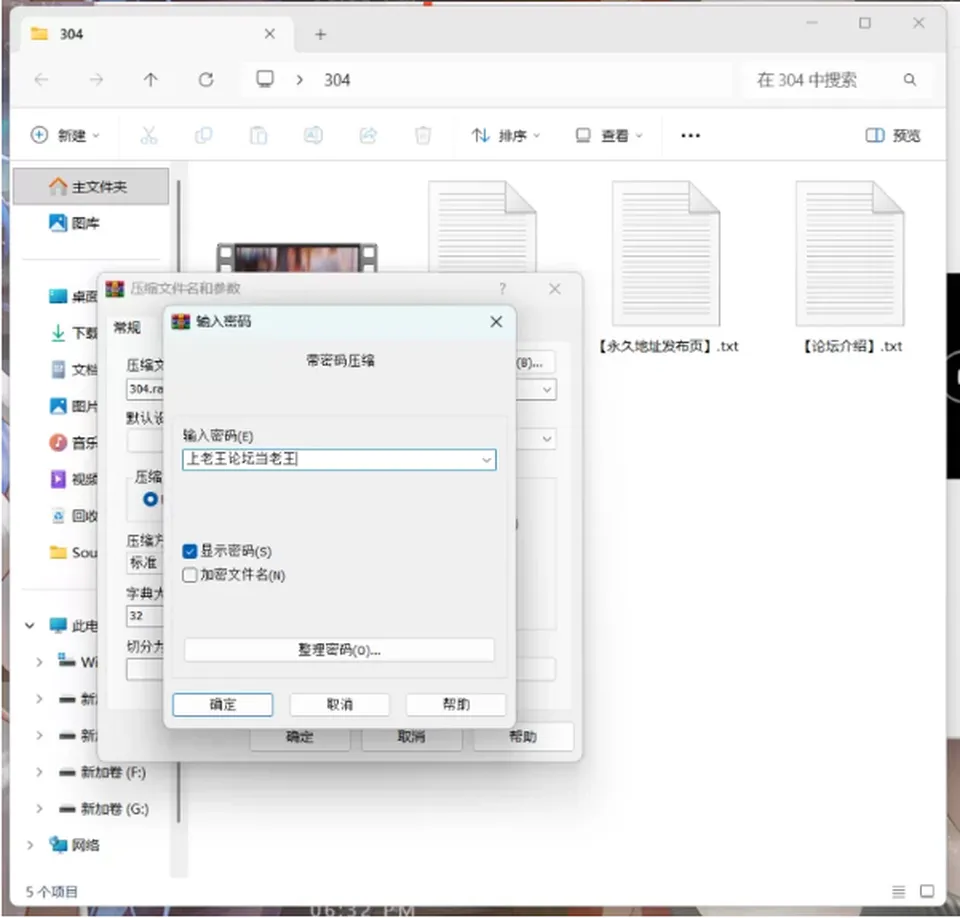Open the password field dropdown arrow
The image size is (960, 918).
(x=487, y=460)
